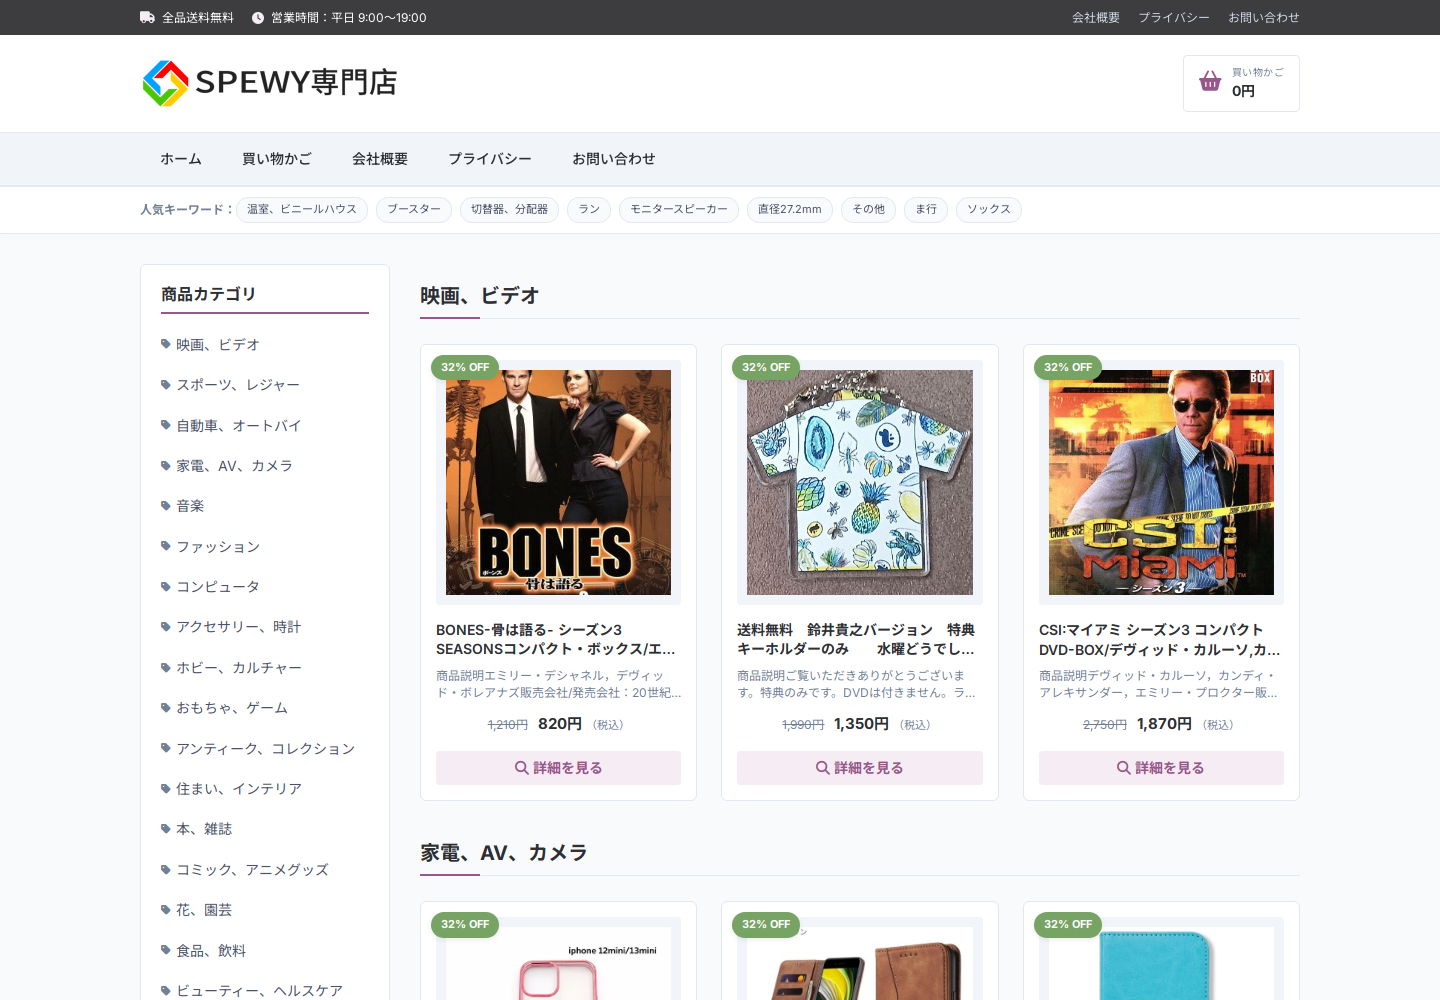Click the brown leather phone case thumbnail

(860, 963)
